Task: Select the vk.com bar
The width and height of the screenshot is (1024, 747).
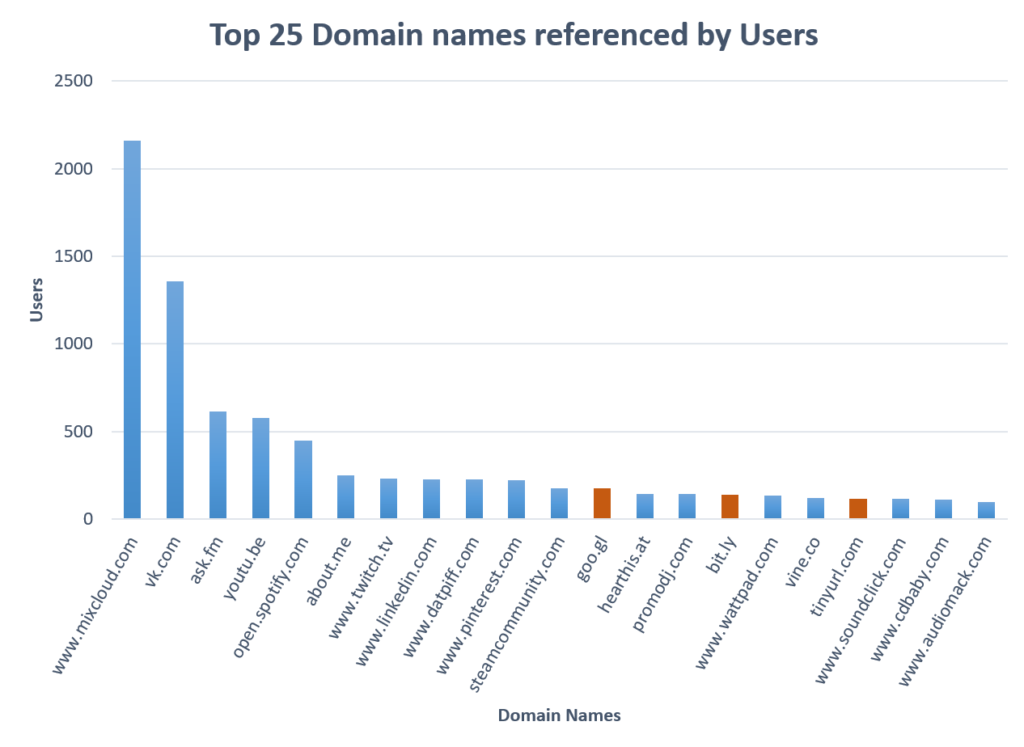Action: 175,400
